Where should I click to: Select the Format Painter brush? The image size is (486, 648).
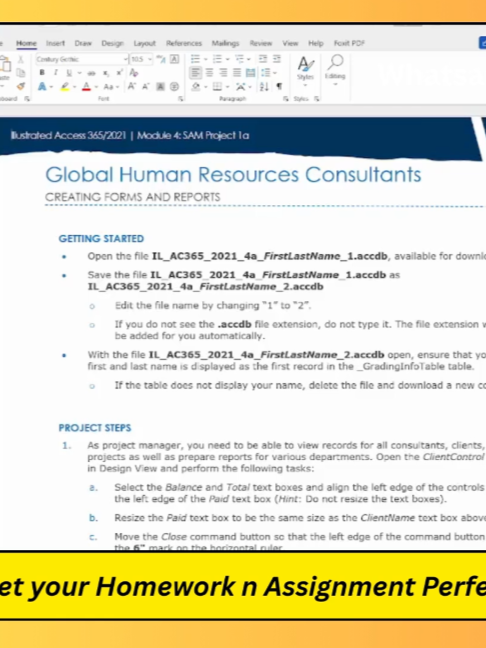click(x=21, y=86)
